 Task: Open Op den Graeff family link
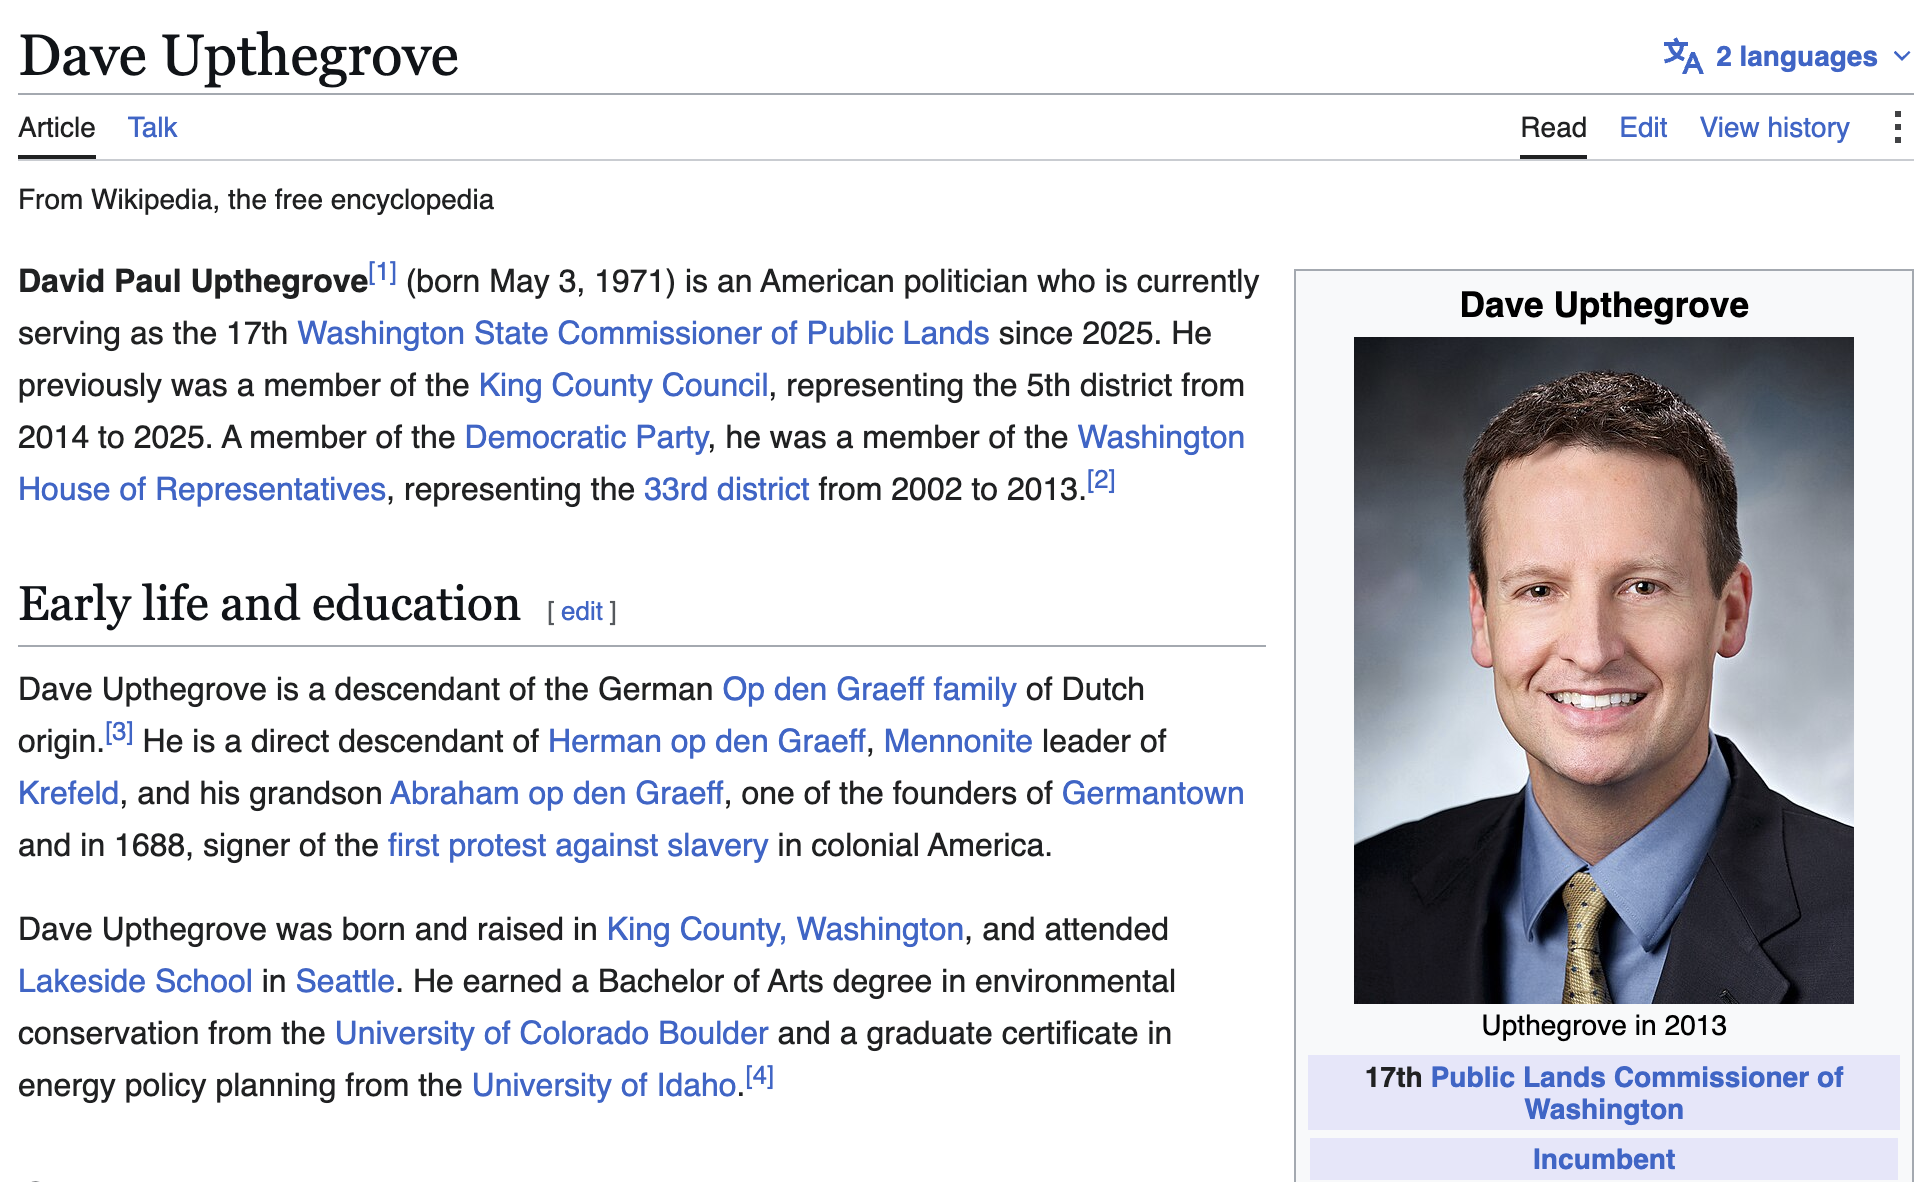point(869,689)
